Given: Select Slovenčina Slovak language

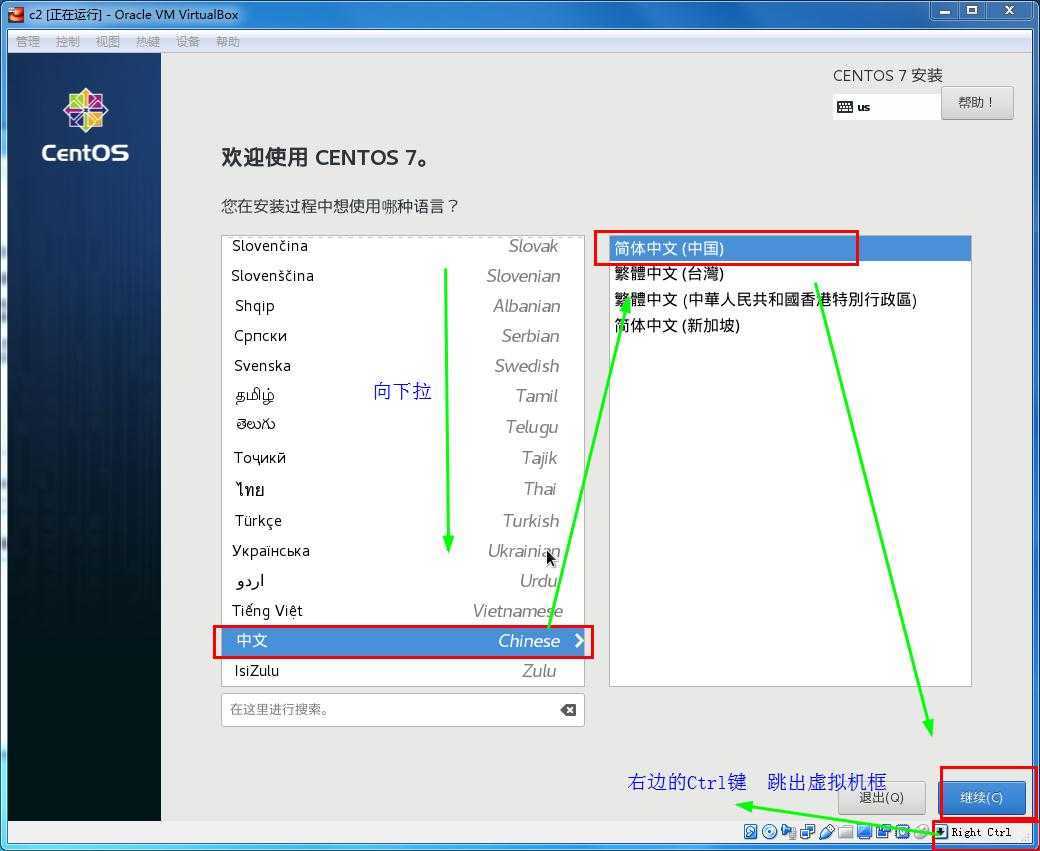Looking at the screenshot, I should point(403,246).
